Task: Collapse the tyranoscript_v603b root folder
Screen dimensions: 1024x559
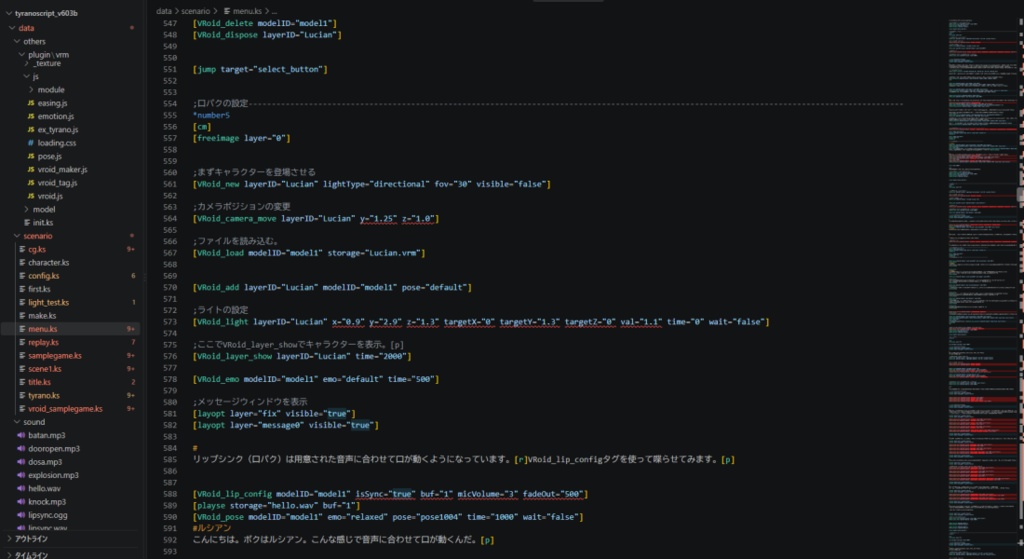Action: tap(8, 13)
